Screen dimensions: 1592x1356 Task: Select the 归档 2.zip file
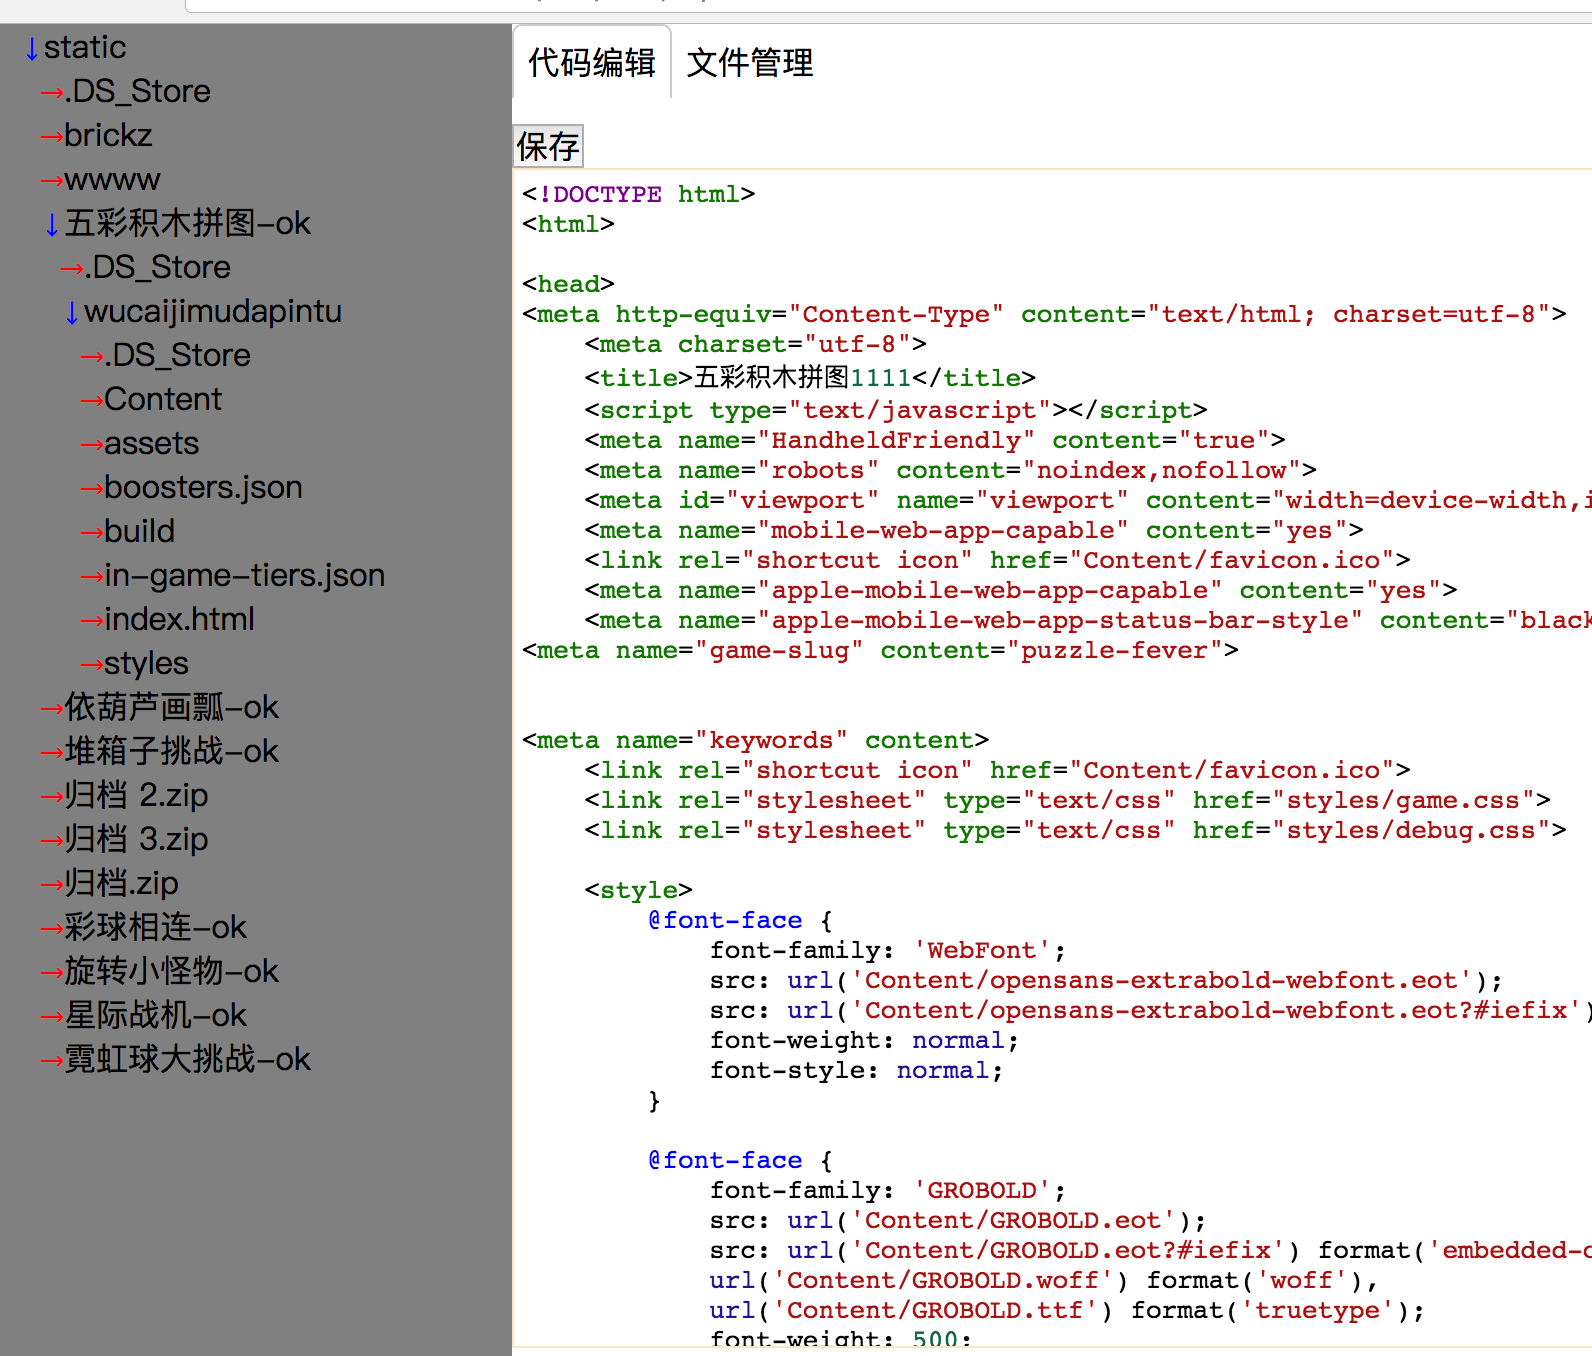point(136,796)
